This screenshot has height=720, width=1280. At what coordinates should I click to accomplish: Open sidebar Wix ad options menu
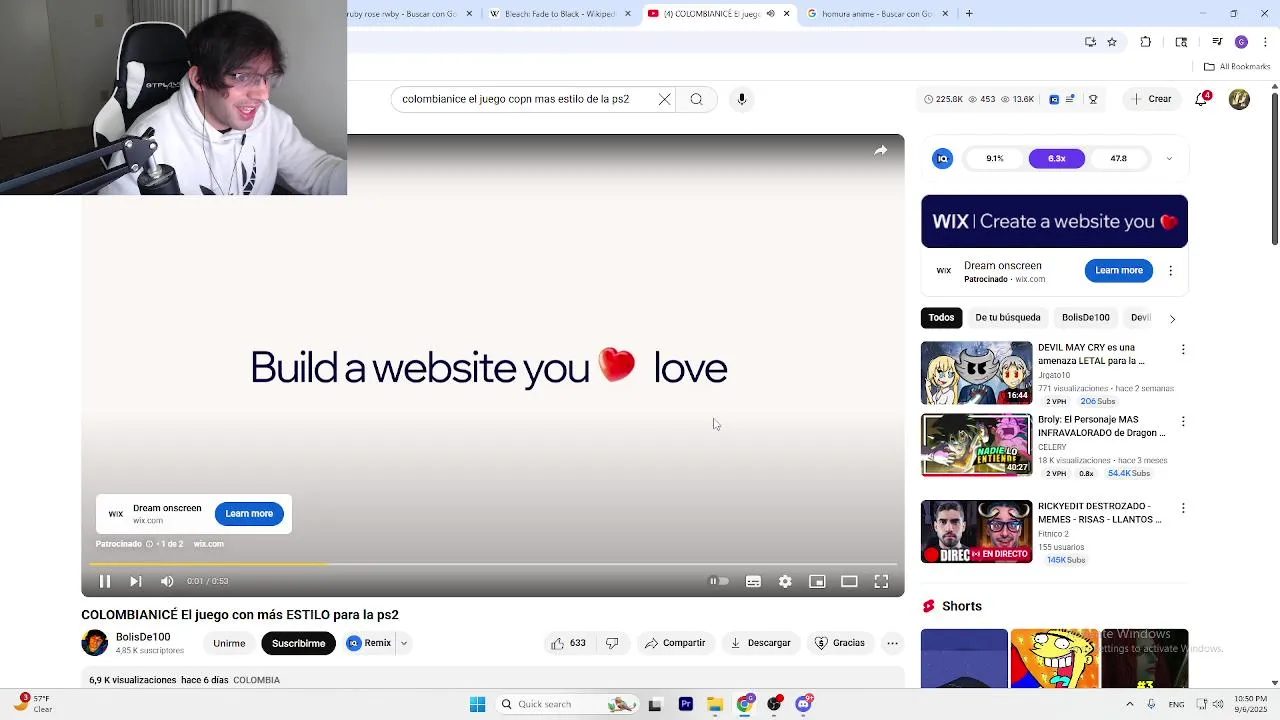[1171, 270]
